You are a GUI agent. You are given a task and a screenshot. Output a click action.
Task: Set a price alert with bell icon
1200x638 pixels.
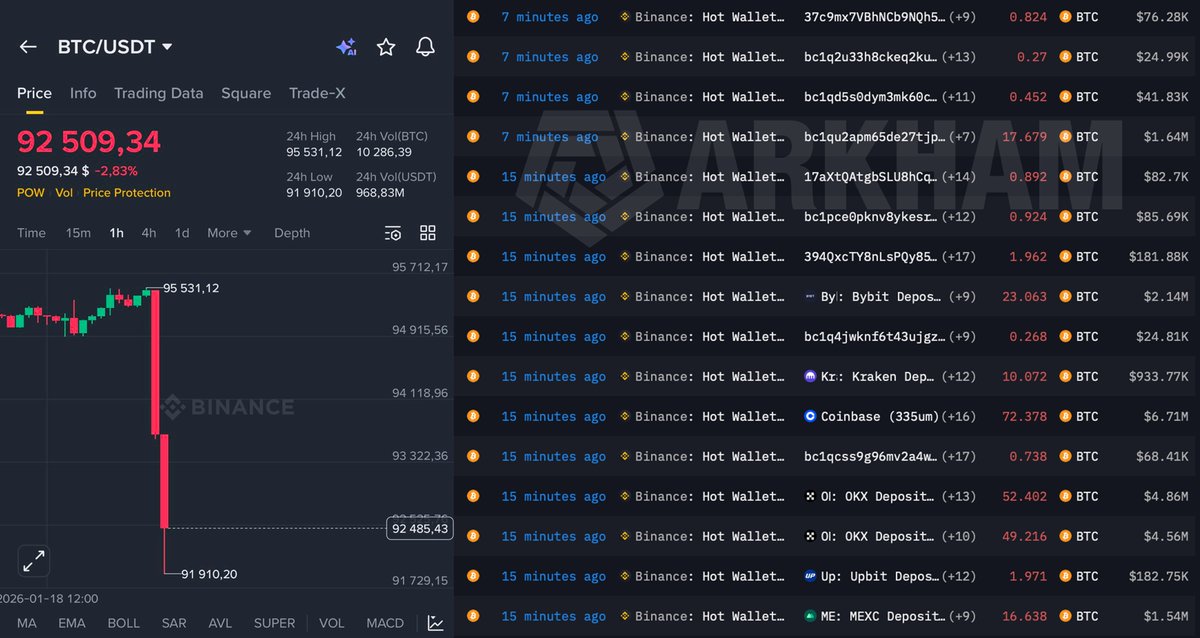[425, 47]
